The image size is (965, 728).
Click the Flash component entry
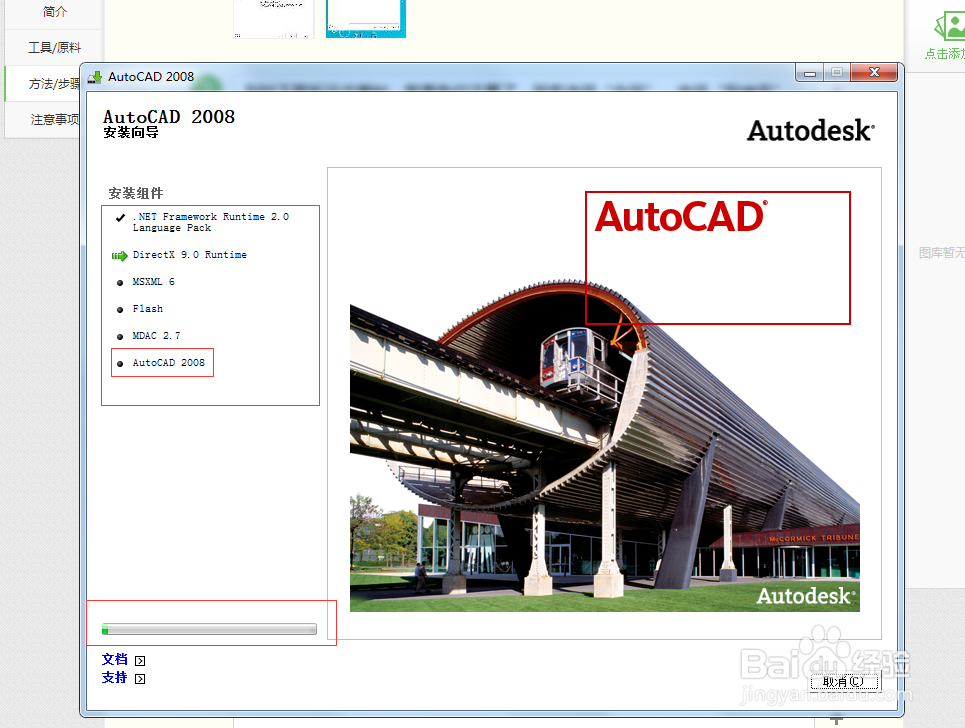coord(148,309)
